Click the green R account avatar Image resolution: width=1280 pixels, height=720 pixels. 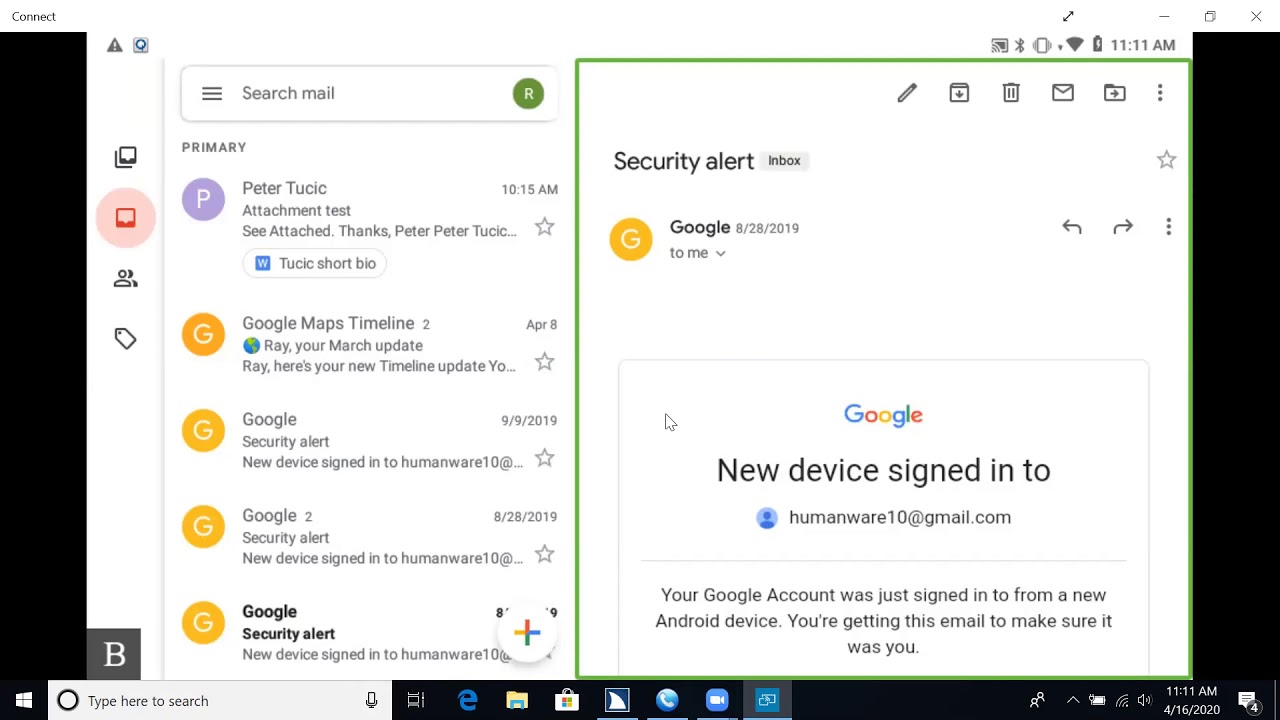click(528, 94)
